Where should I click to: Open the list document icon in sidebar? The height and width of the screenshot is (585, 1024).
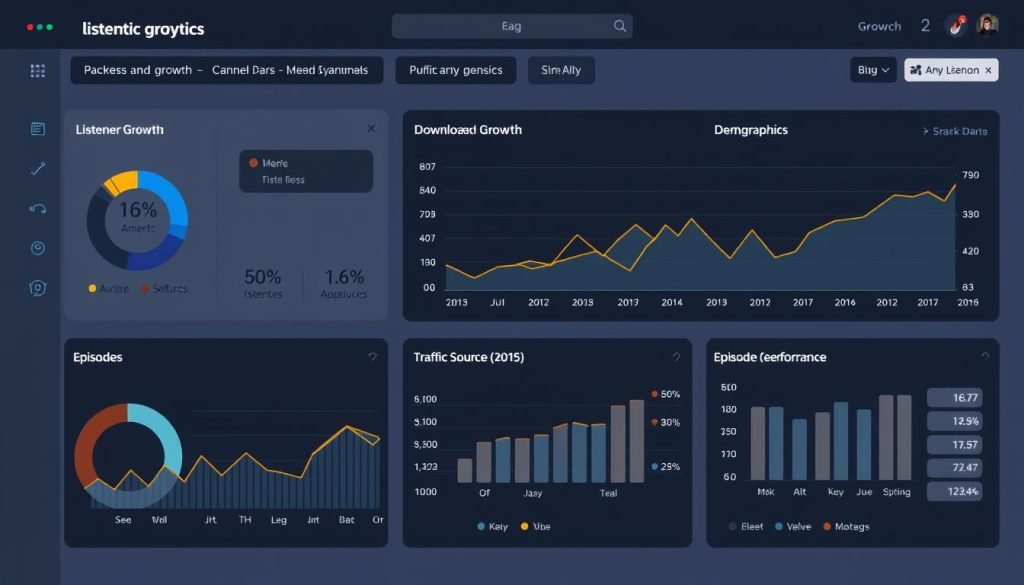pyautogui.click(x=38, y=129)
